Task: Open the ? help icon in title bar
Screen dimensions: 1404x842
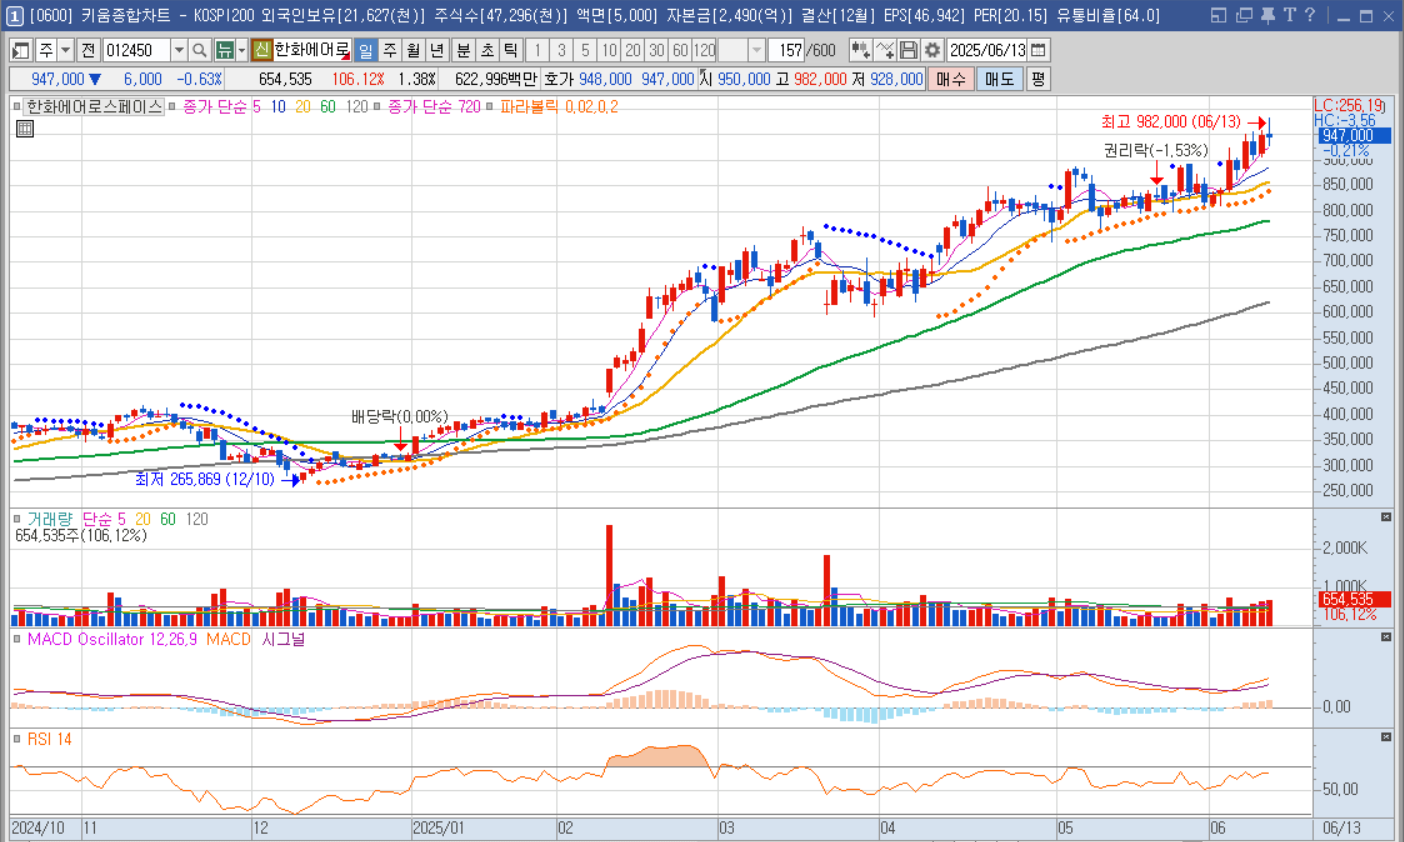Action: (x=1309, y=15)
